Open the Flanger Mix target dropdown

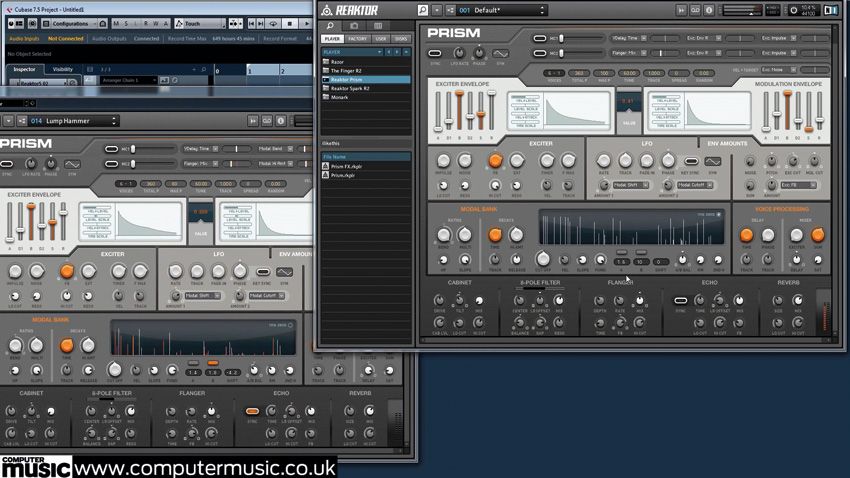tap(629, 53)
